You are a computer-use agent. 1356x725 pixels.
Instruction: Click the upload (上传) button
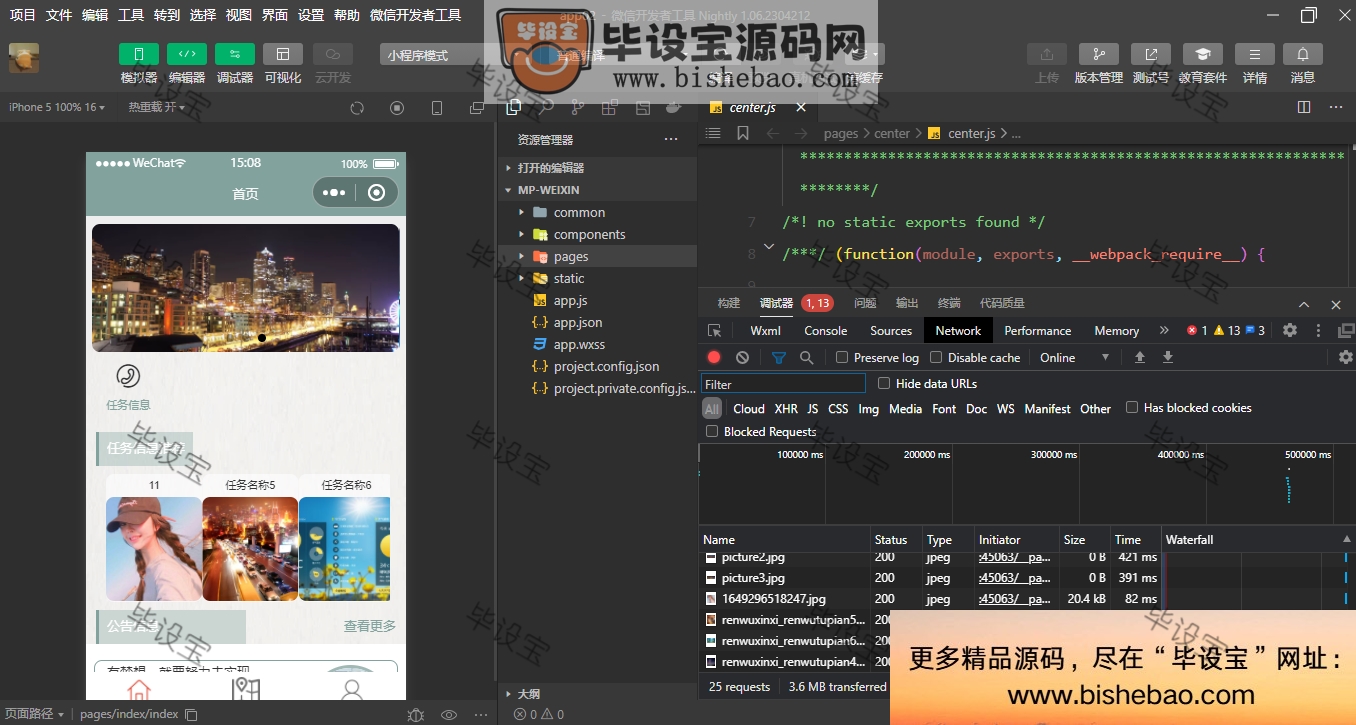tap(1047, 54)
